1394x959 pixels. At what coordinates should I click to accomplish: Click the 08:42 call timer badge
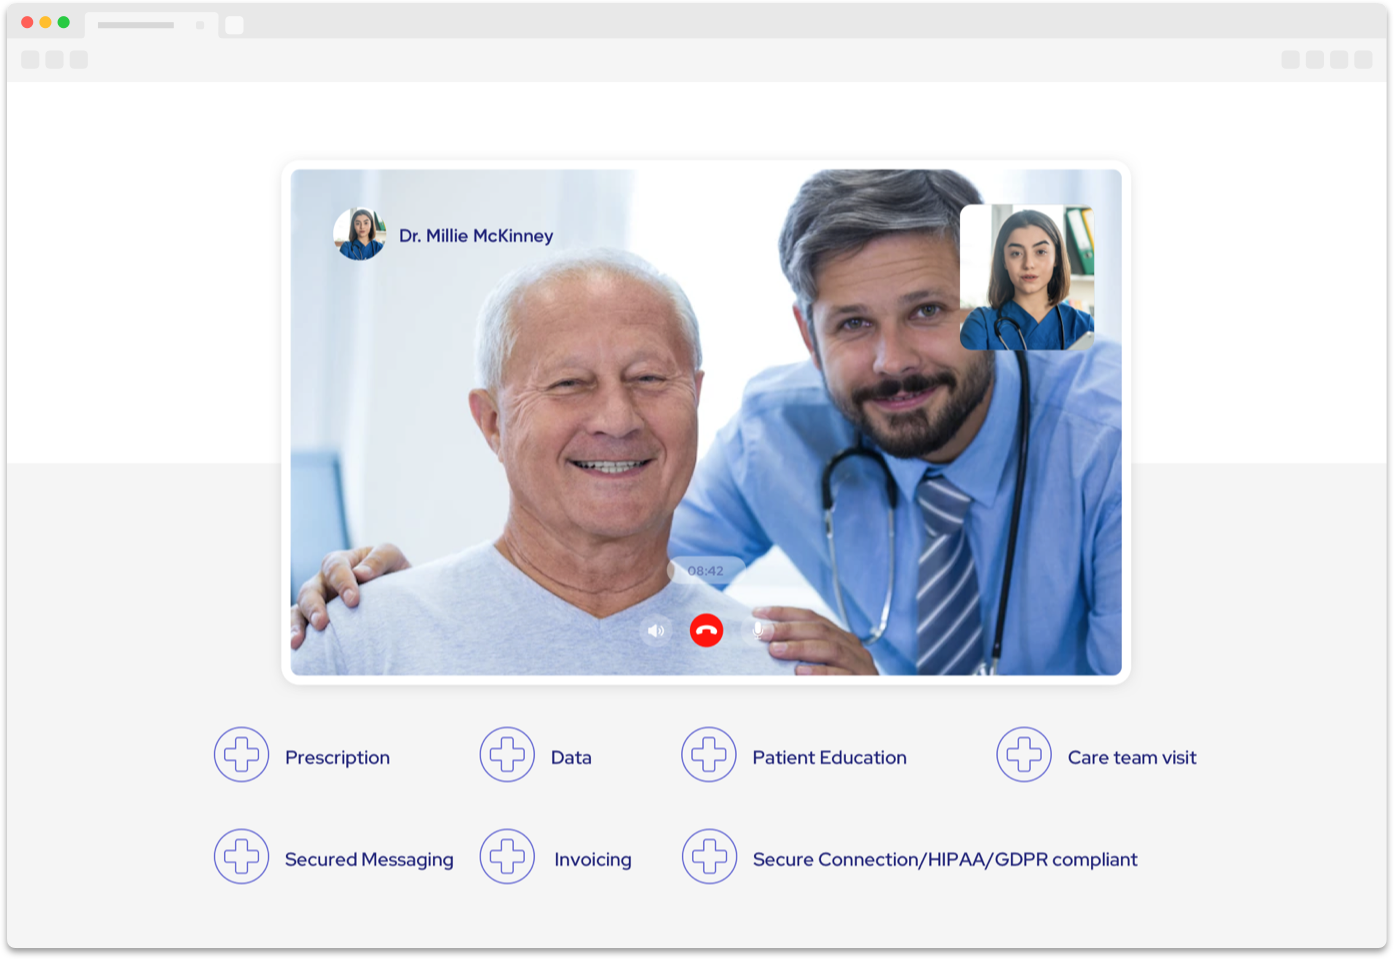(706, 571)
